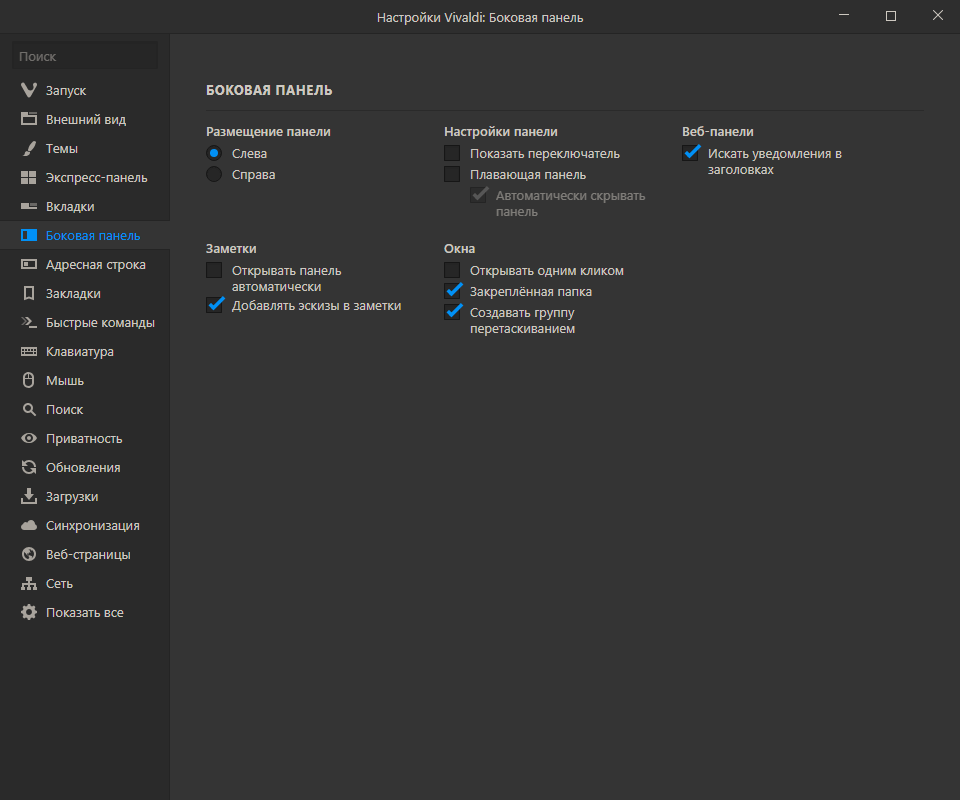Enable Открывать одним кликом checkbox

pyautogui.click(x=452, y=270)
